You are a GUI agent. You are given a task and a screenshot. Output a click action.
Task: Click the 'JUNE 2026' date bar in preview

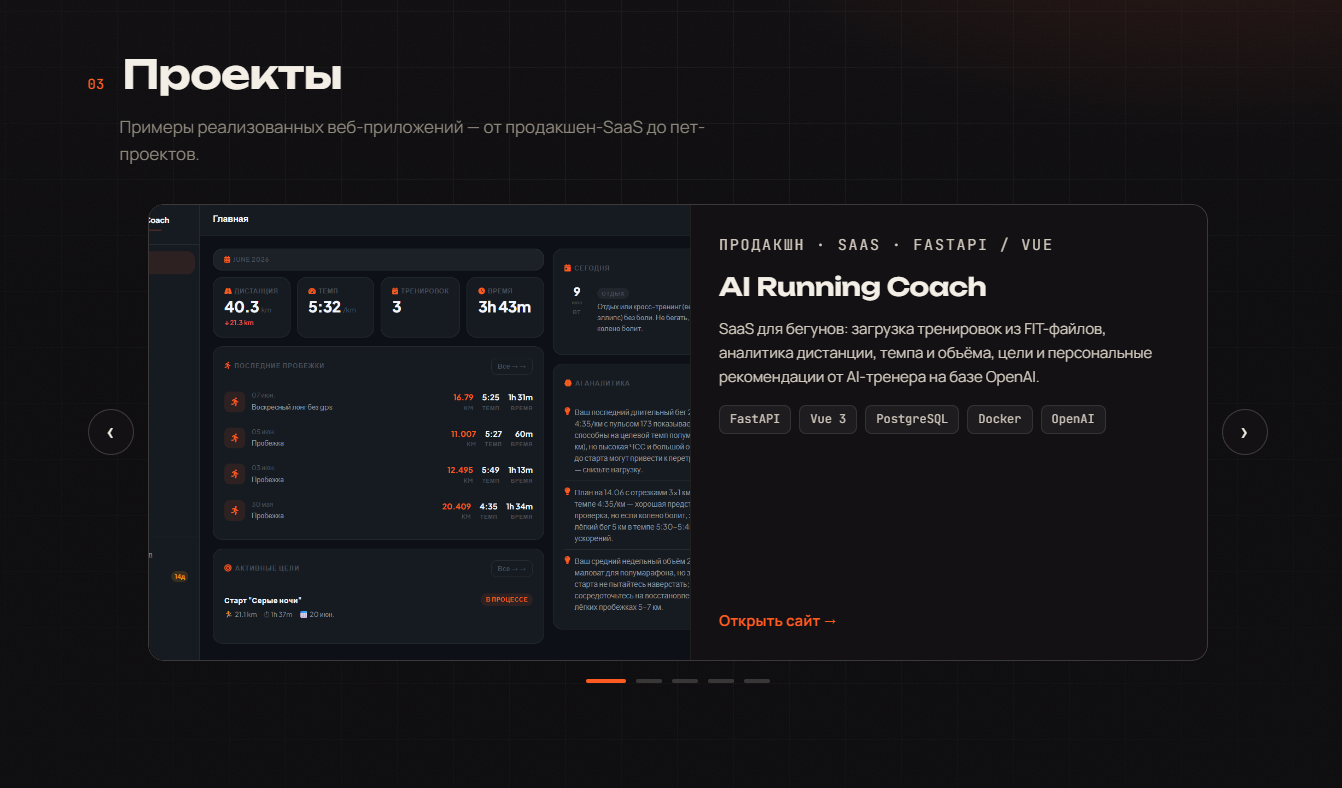click(x=378, y=260)
